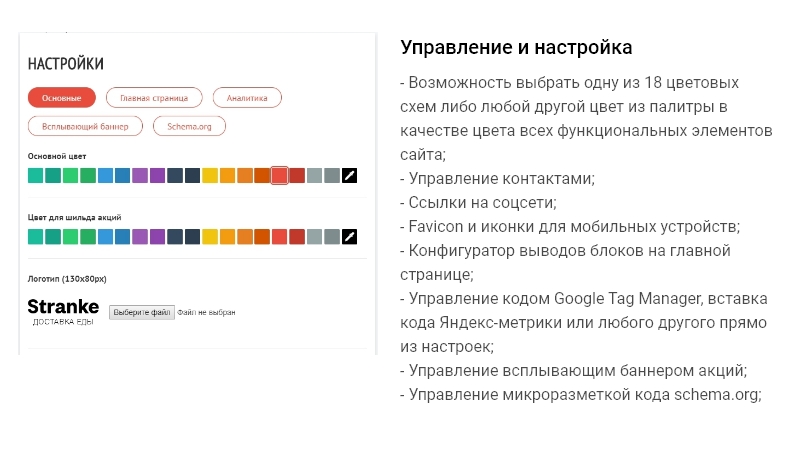The image size is (800, 449).
Task: Select the Аналитика tab
Action: click(247, 97)
